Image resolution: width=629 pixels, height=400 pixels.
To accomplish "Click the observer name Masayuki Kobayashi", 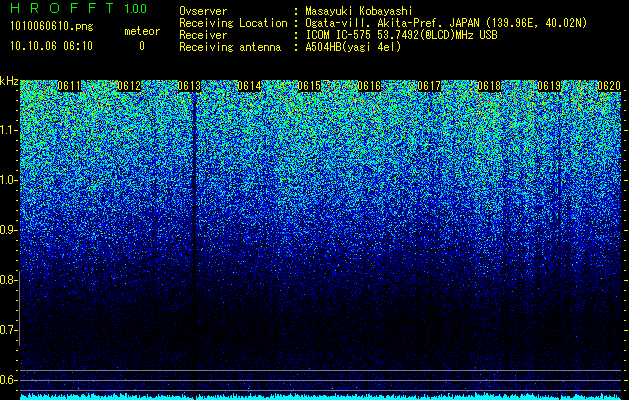I will (x=359, y=12).
